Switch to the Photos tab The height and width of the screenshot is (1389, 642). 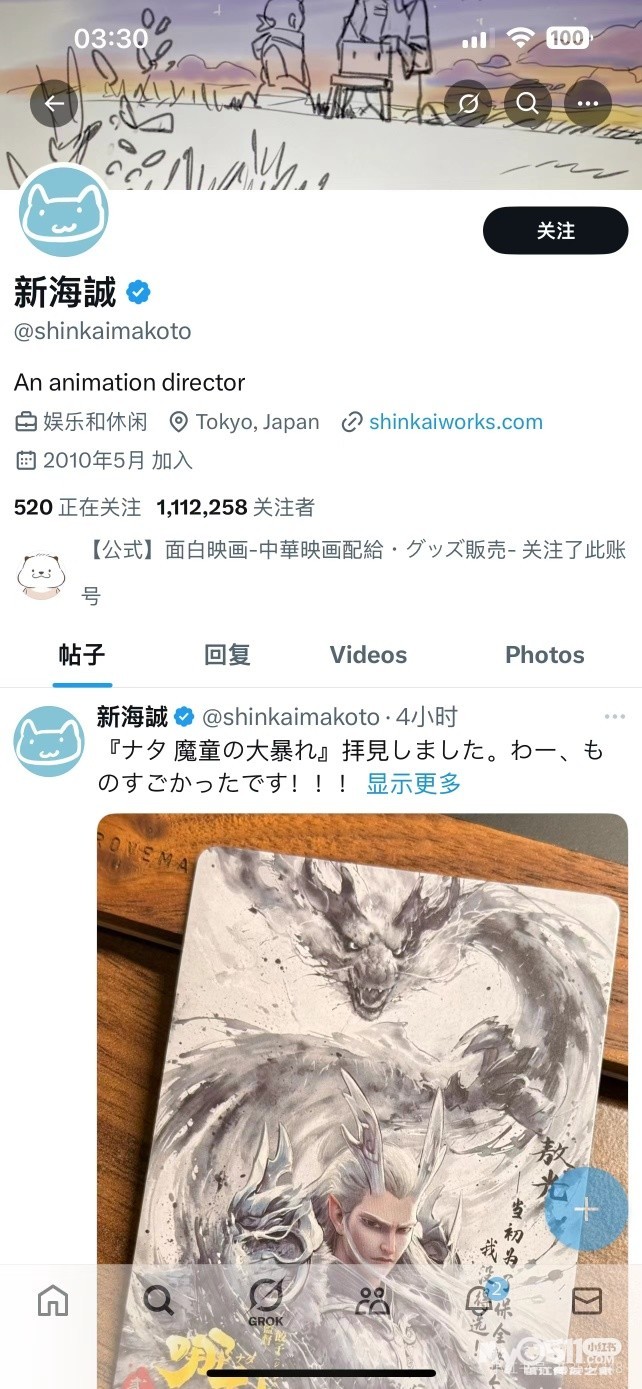[545, 655]
